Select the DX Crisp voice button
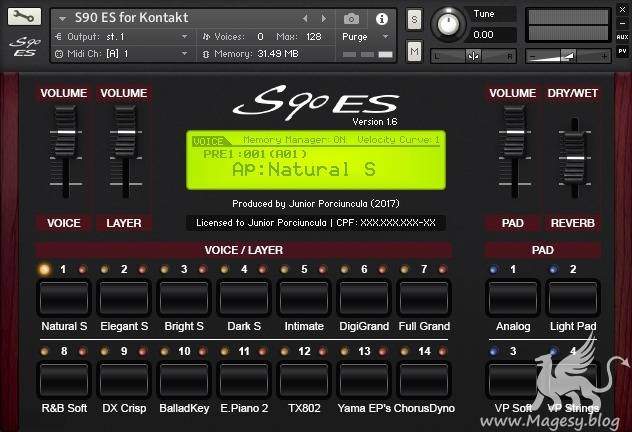The image size is (632, 432). tap(124, 380)
